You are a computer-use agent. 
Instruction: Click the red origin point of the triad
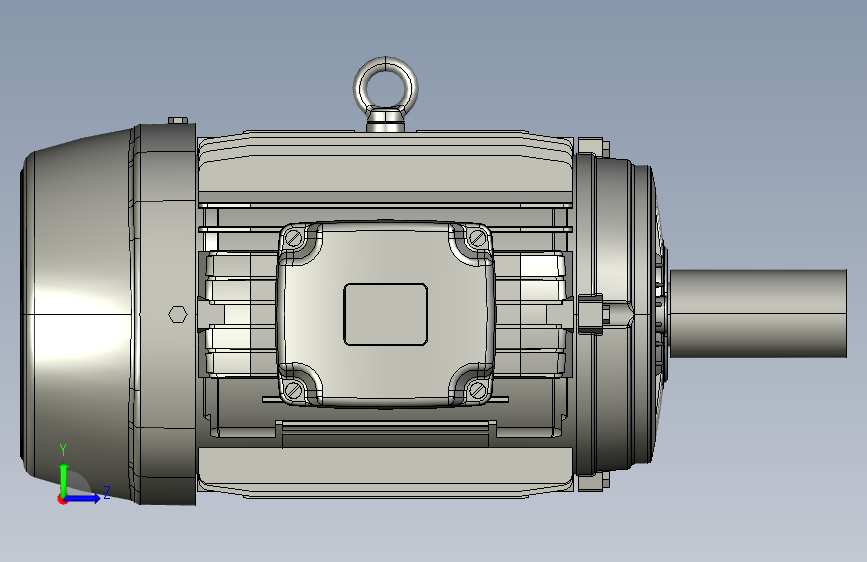point(62,499)
